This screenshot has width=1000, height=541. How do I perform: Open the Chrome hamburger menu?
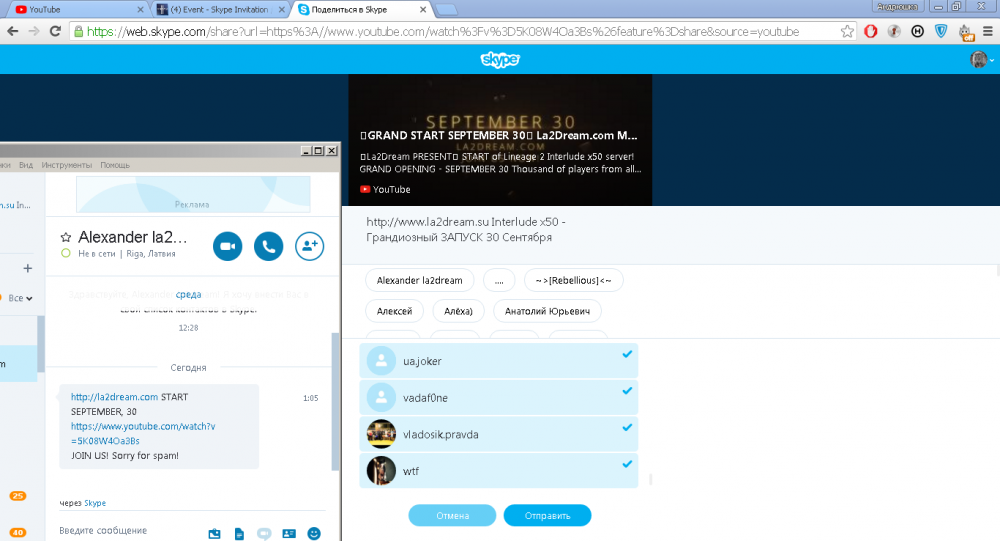(989, 31)
